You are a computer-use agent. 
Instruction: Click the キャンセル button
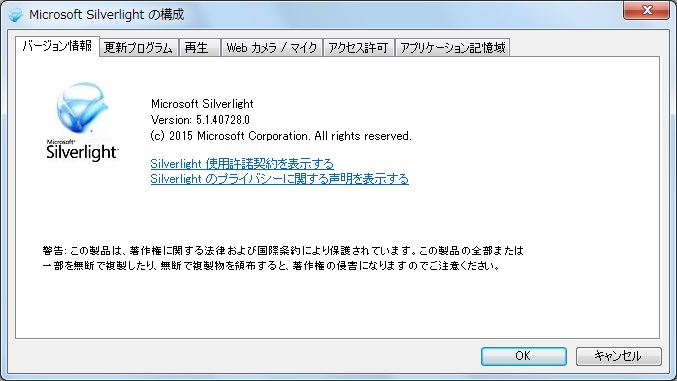[618, 356]
